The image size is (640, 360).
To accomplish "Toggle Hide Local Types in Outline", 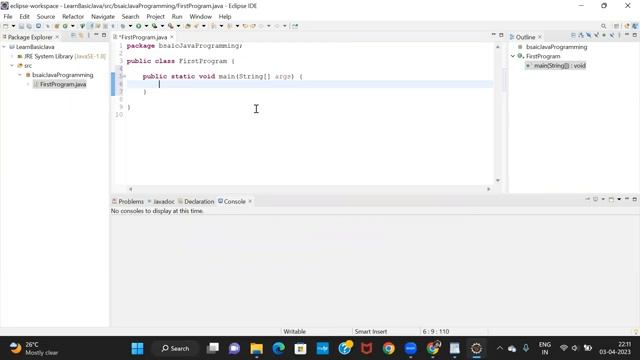I will (612, 36).
